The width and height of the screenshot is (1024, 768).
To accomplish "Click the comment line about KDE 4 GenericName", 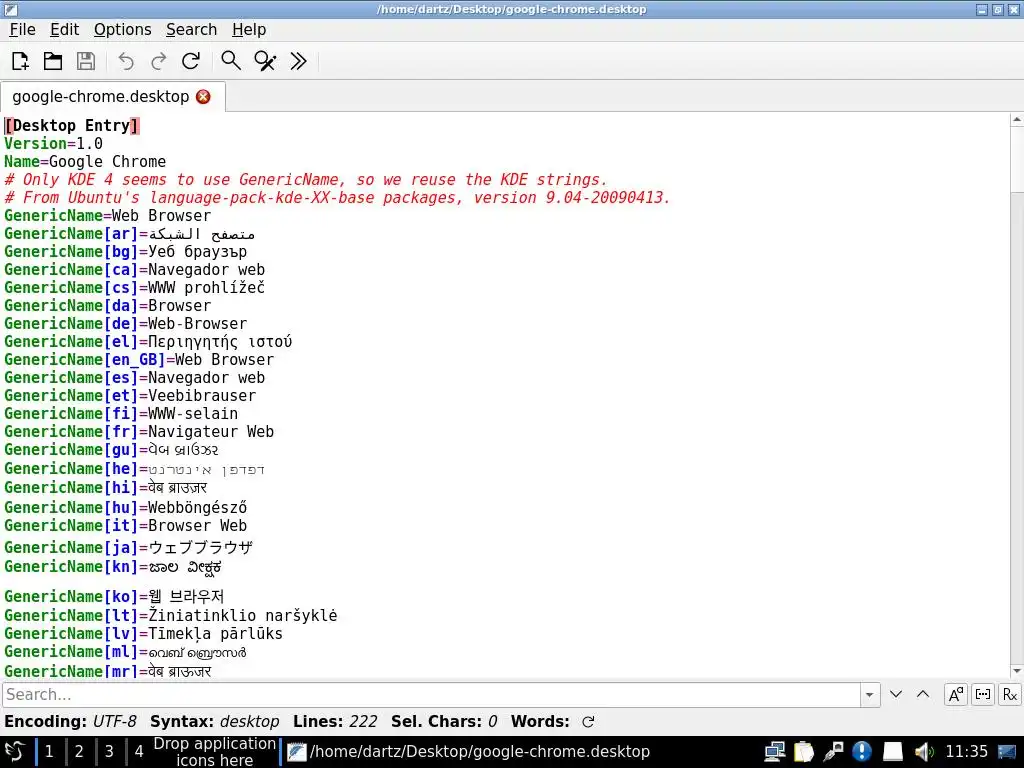I will 306,180.
